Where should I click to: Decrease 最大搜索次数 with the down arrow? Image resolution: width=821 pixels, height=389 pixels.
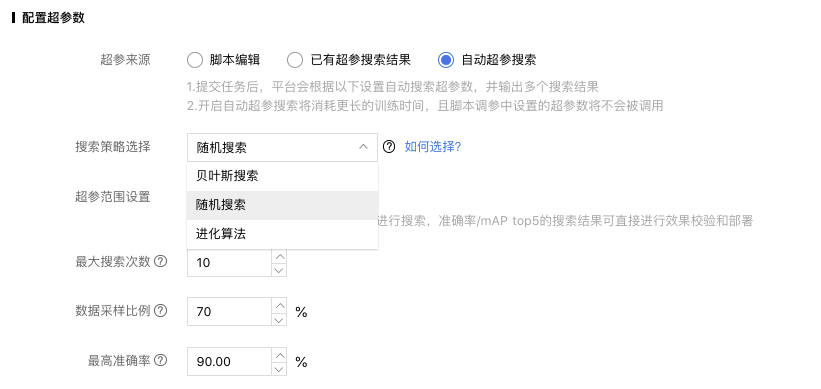pyautogui.click(x=280, y=270)
